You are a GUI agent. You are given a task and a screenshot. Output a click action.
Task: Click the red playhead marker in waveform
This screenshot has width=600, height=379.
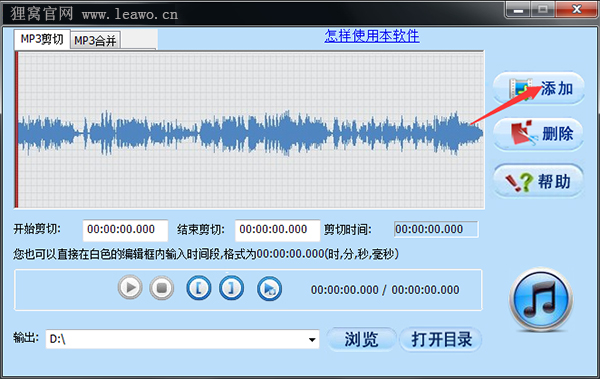tap(16, 130)
